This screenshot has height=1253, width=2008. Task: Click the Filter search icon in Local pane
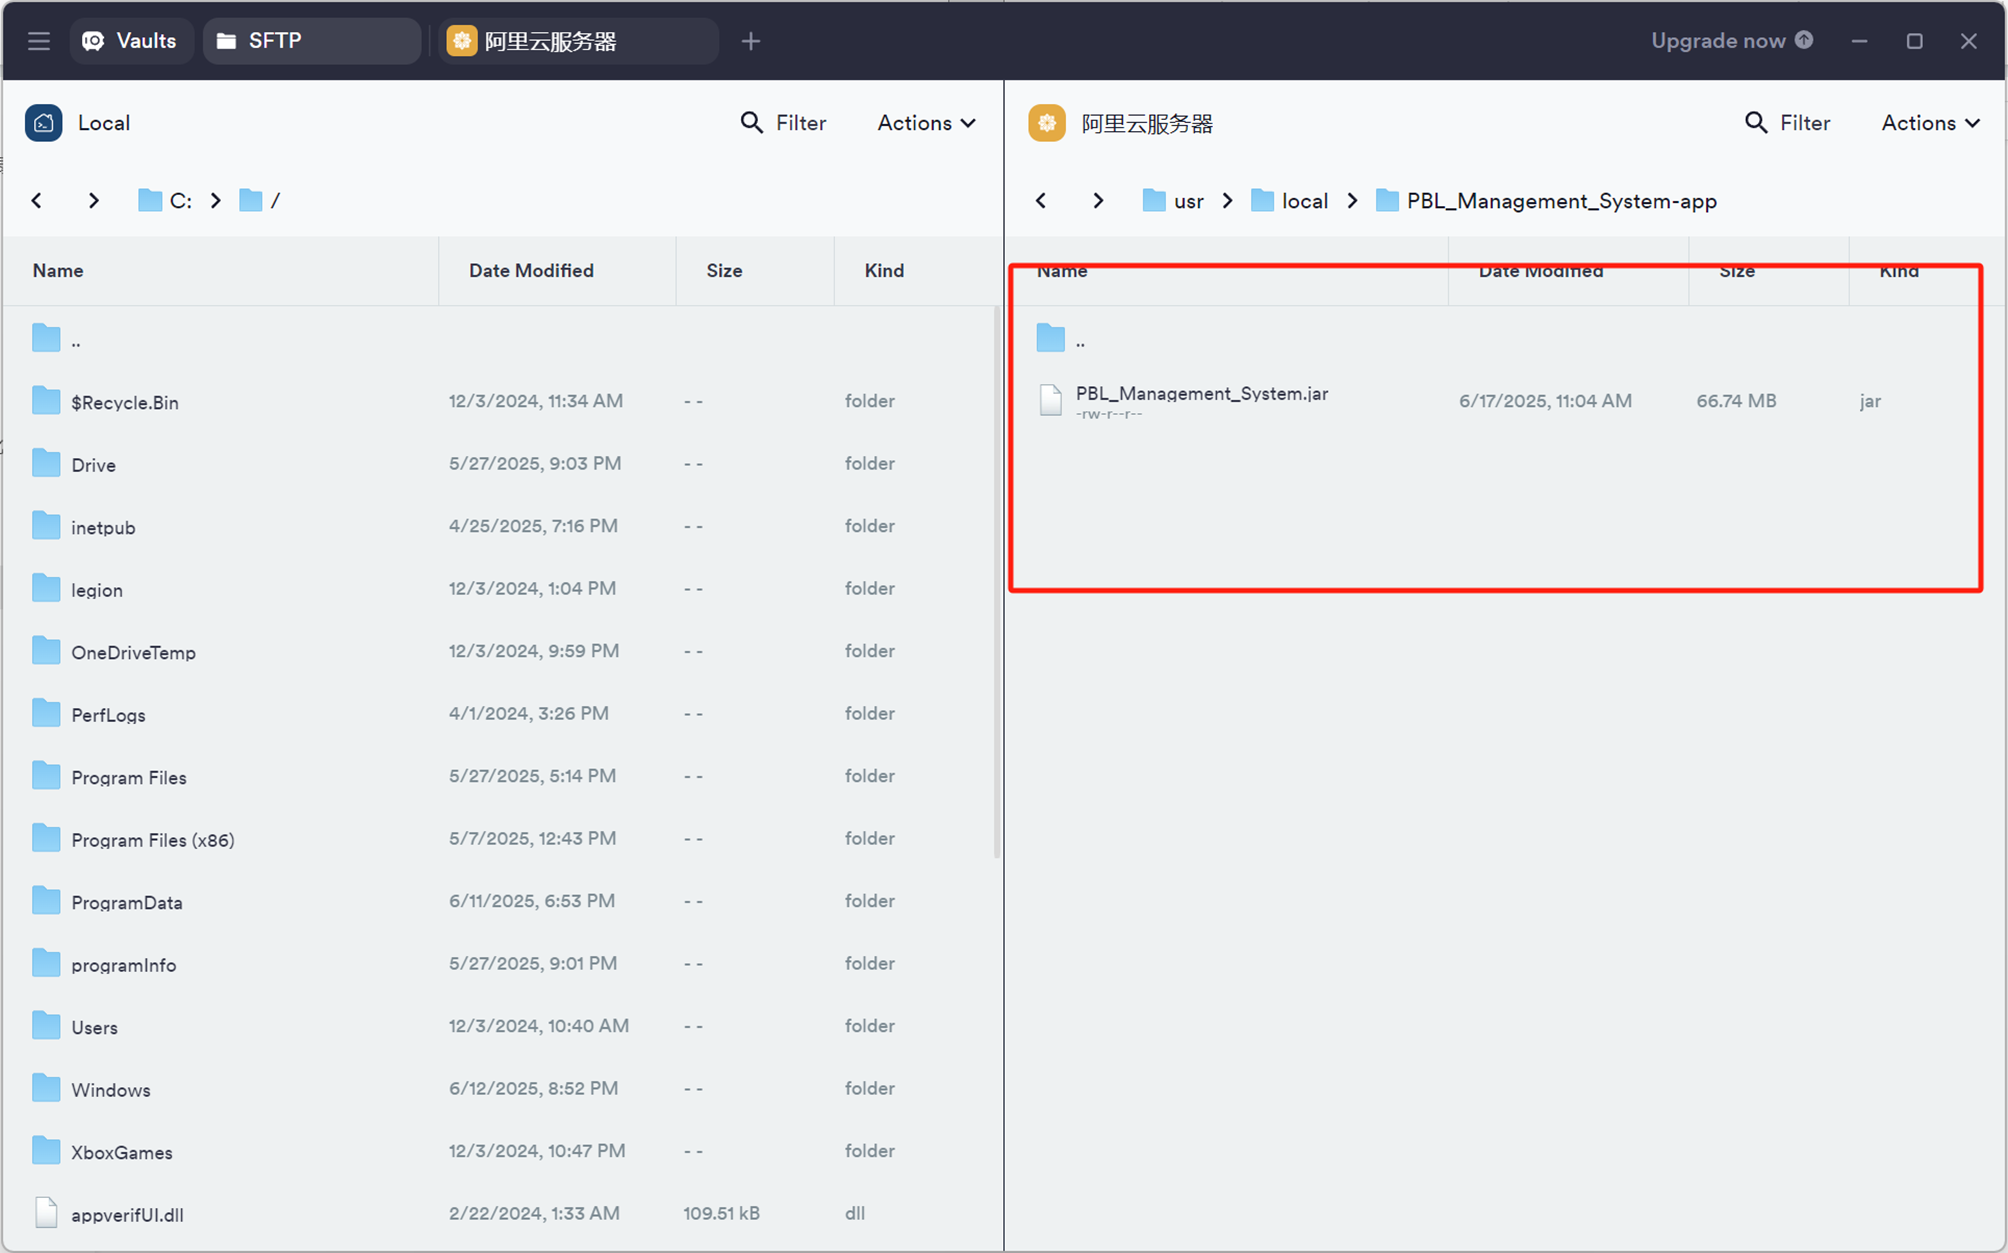pyautogui.click(x=751, y=122)
